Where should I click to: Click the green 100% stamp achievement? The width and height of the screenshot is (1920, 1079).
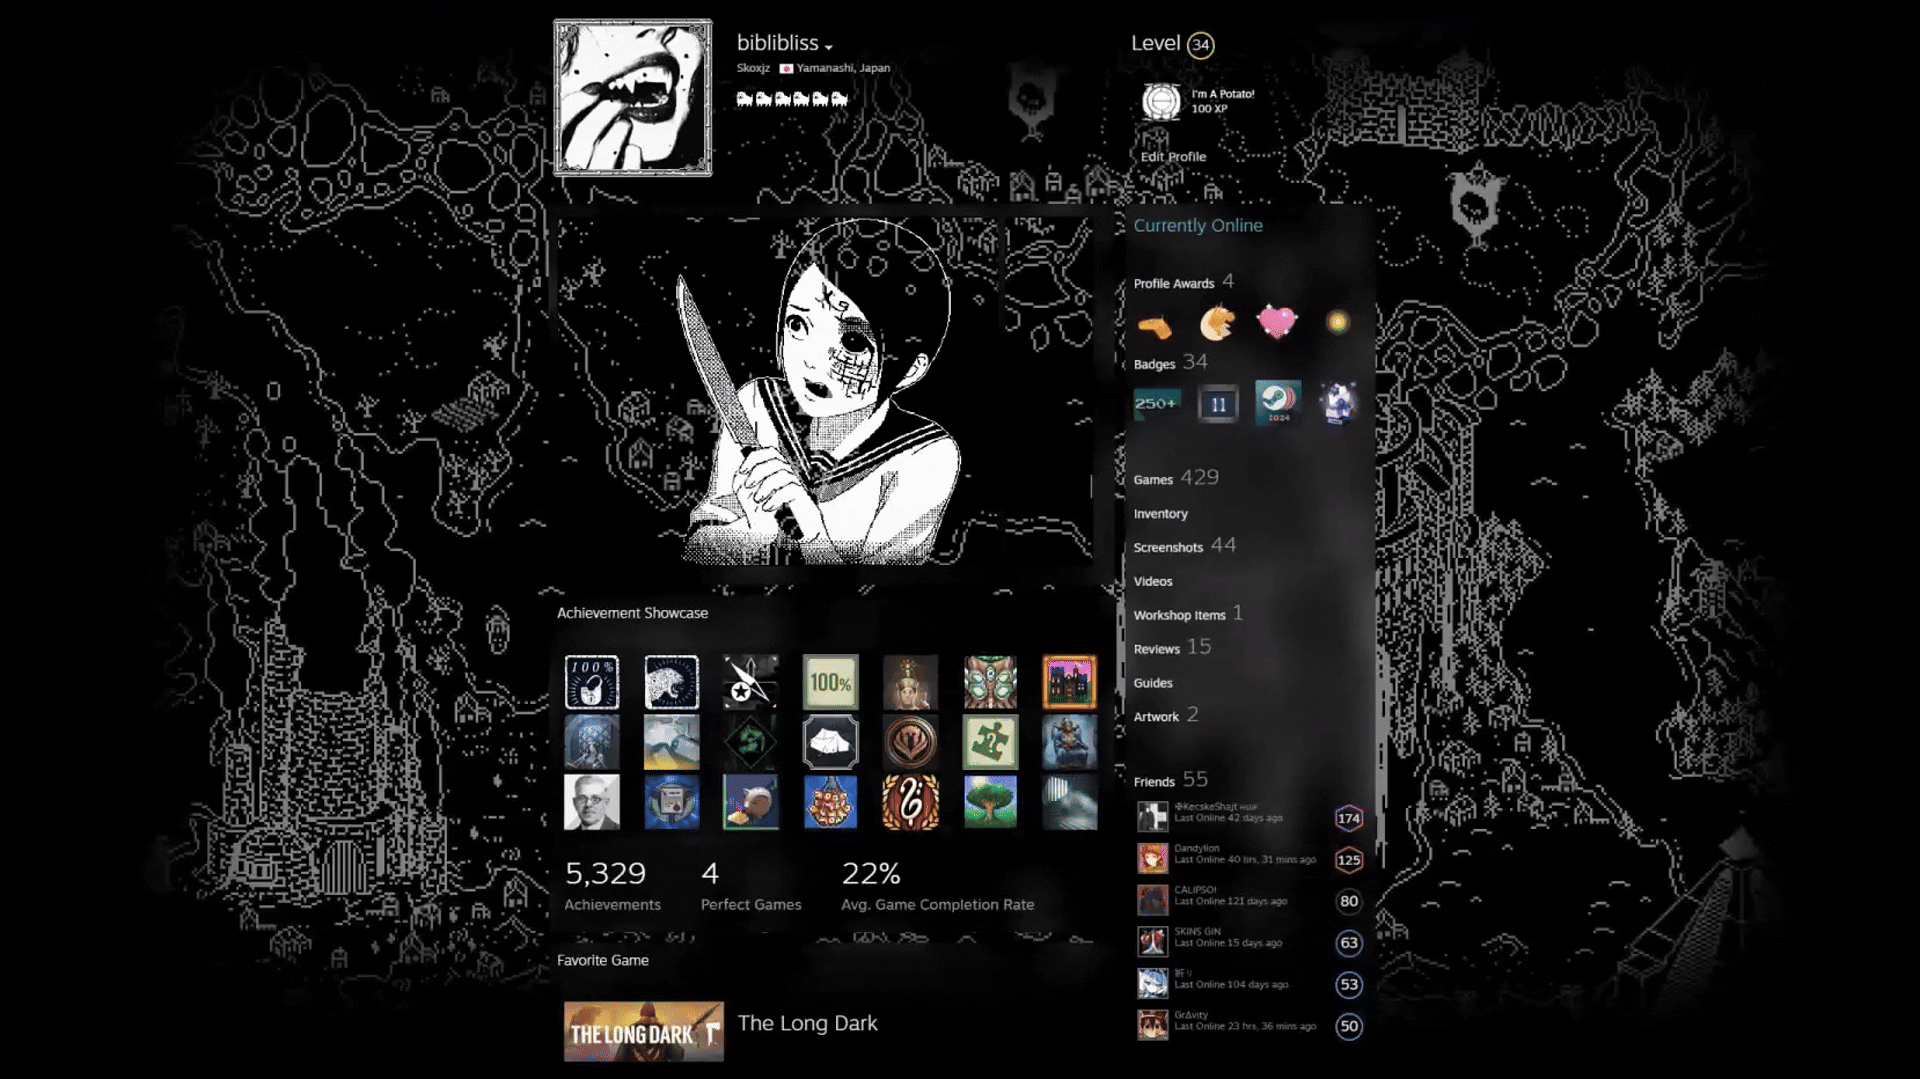tap(830, 682)
